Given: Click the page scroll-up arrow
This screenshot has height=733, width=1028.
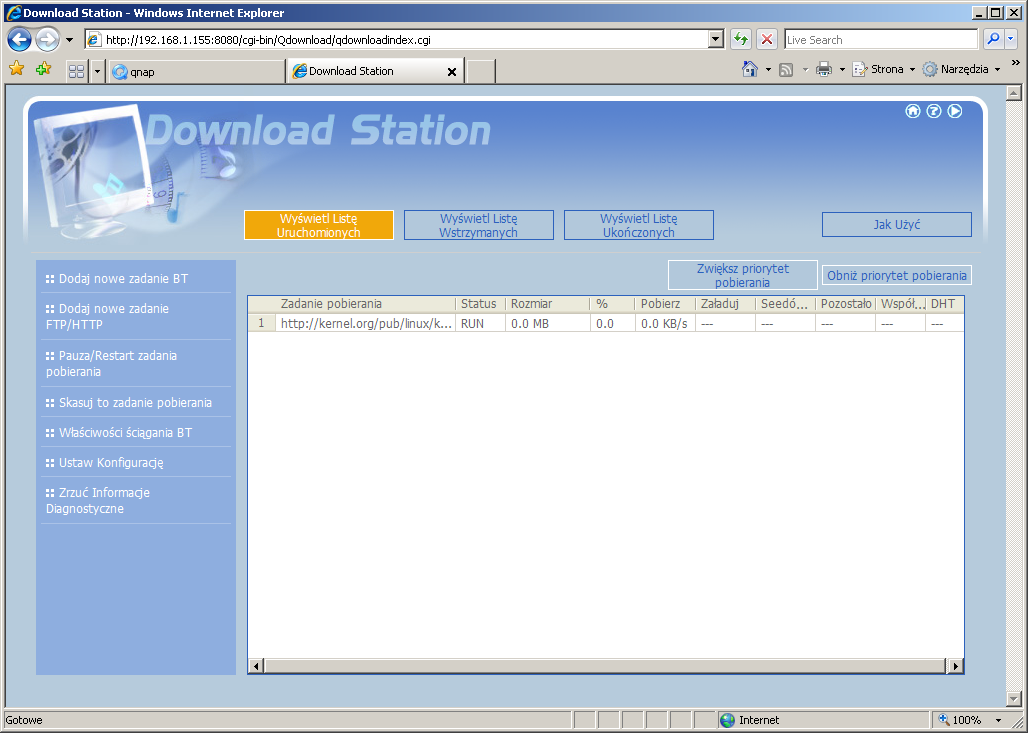Looking at the screenshot, I should [x=1014, y=93].
